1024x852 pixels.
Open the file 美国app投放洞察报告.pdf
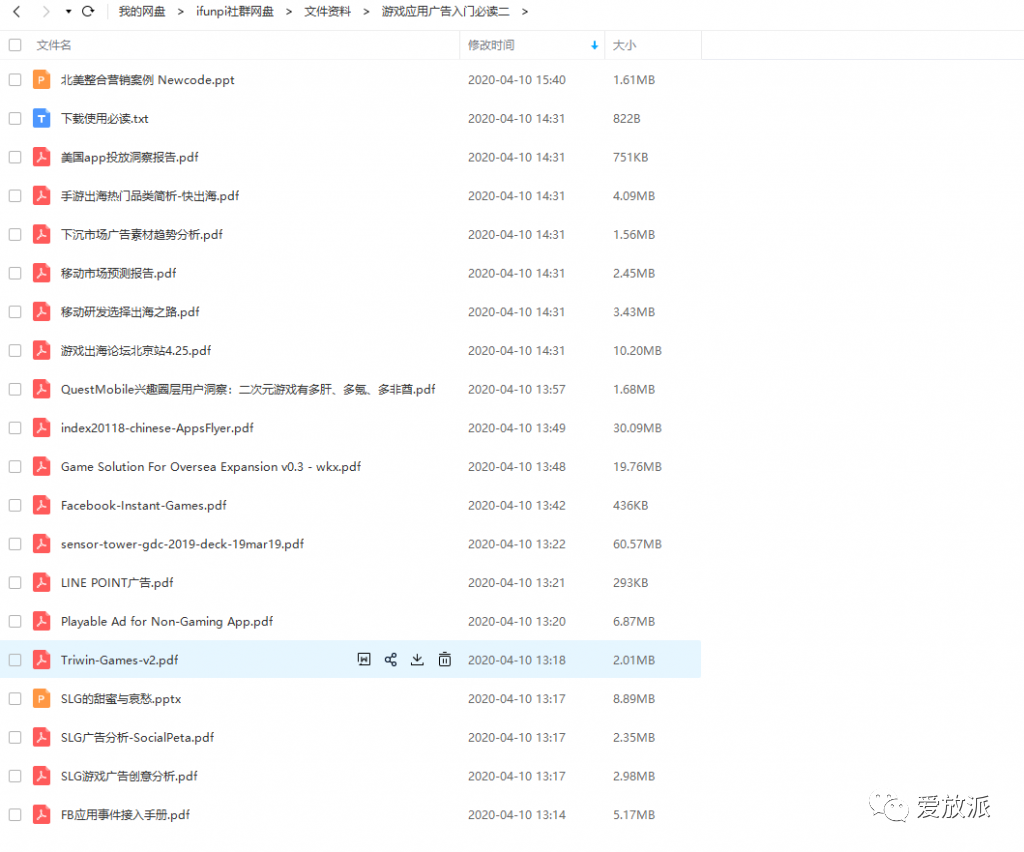[129, 157]
